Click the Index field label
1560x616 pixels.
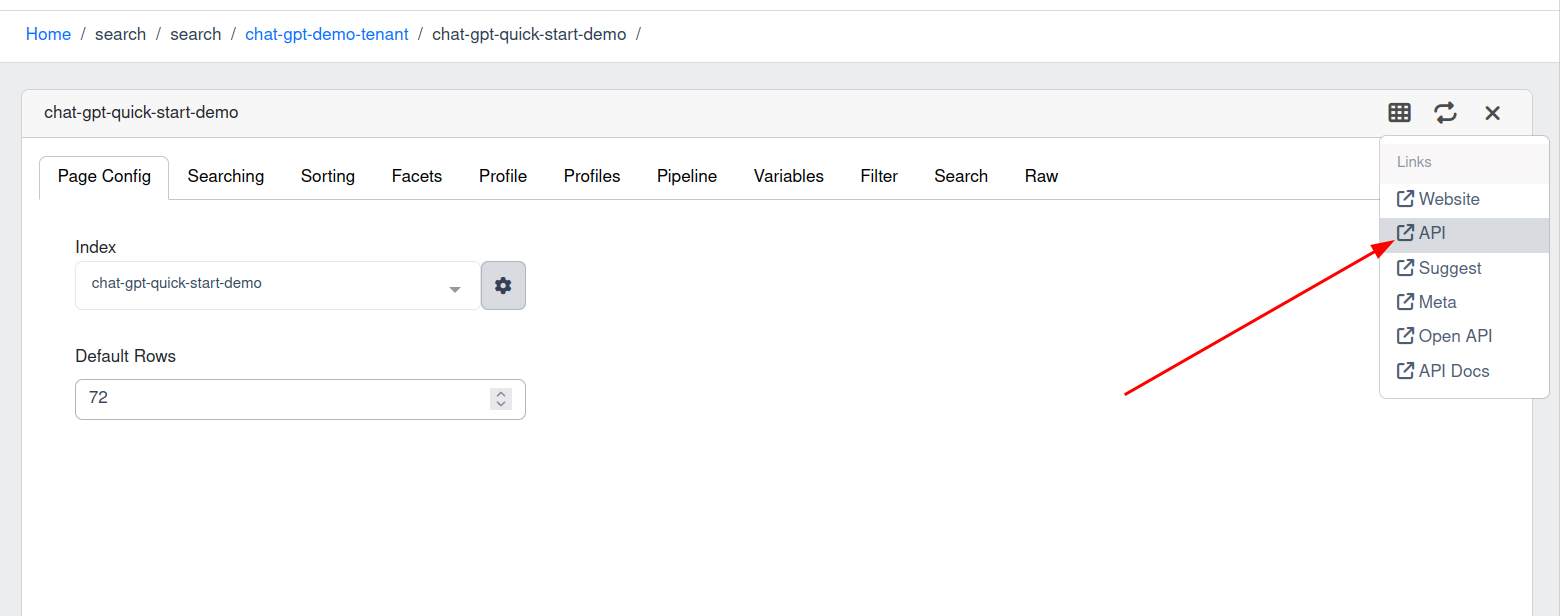pos(96,247)
